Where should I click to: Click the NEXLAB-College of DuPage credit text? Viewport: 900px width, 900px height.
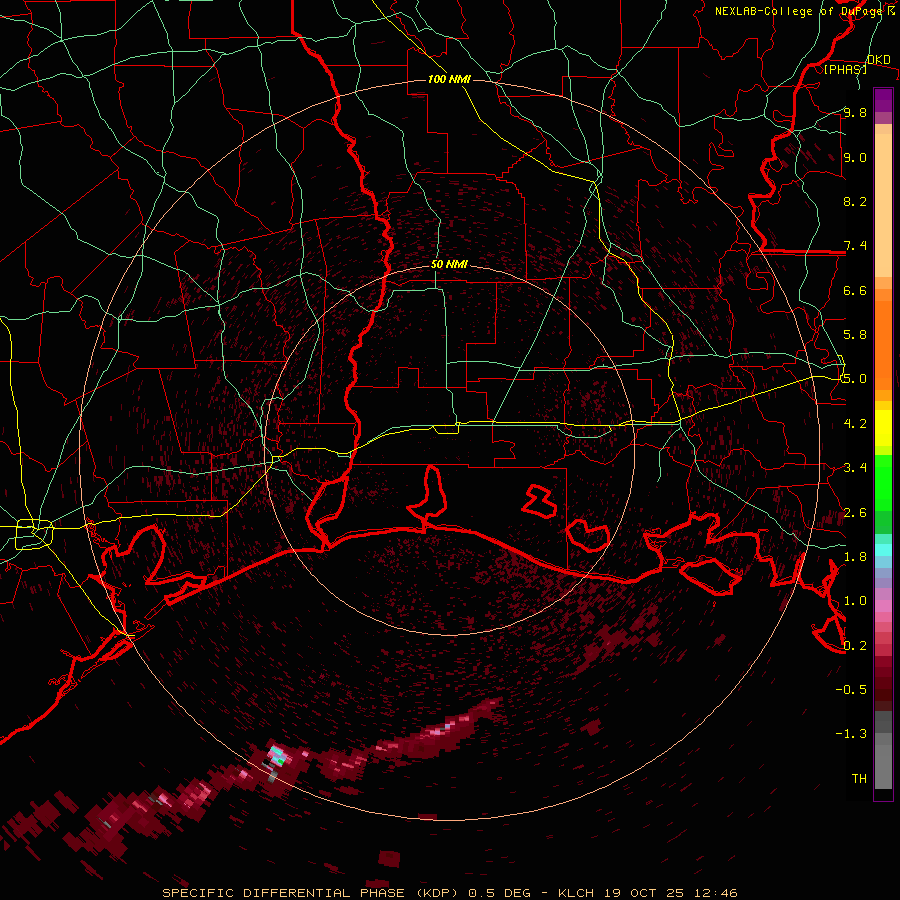coord(801,11)
